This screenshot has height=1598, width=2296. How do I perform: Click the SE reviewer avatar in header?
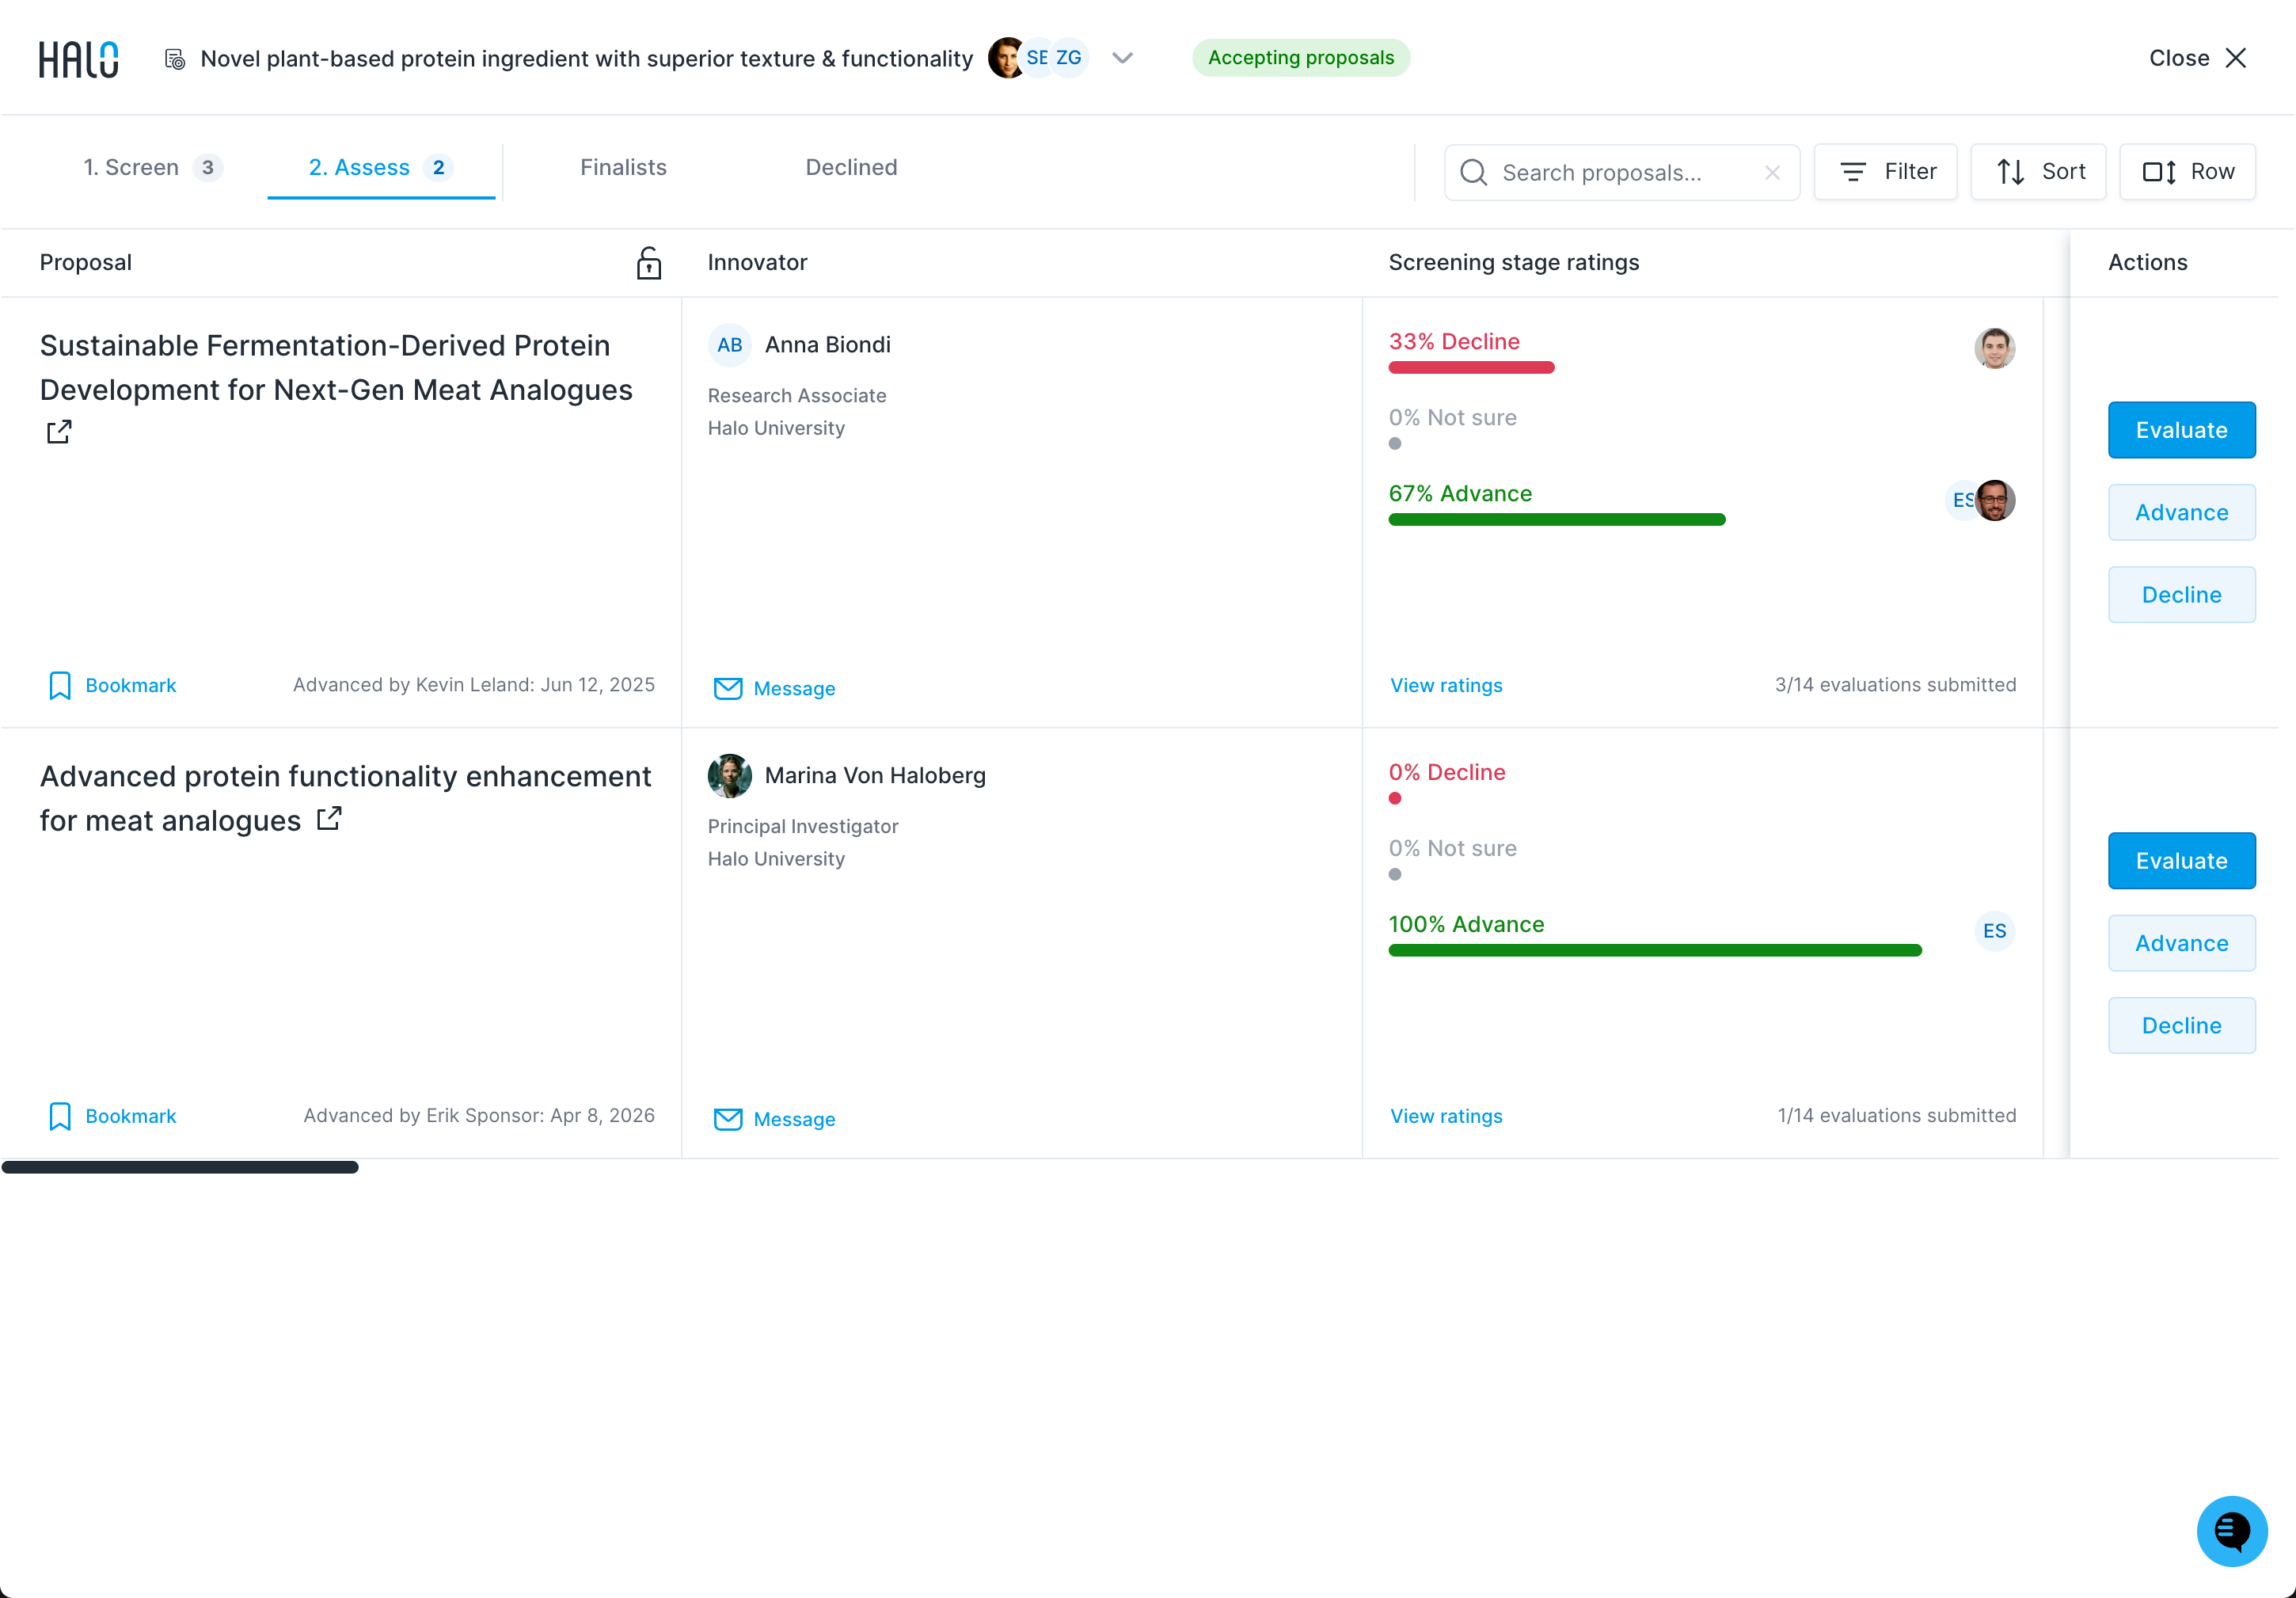click(1037, 58)
